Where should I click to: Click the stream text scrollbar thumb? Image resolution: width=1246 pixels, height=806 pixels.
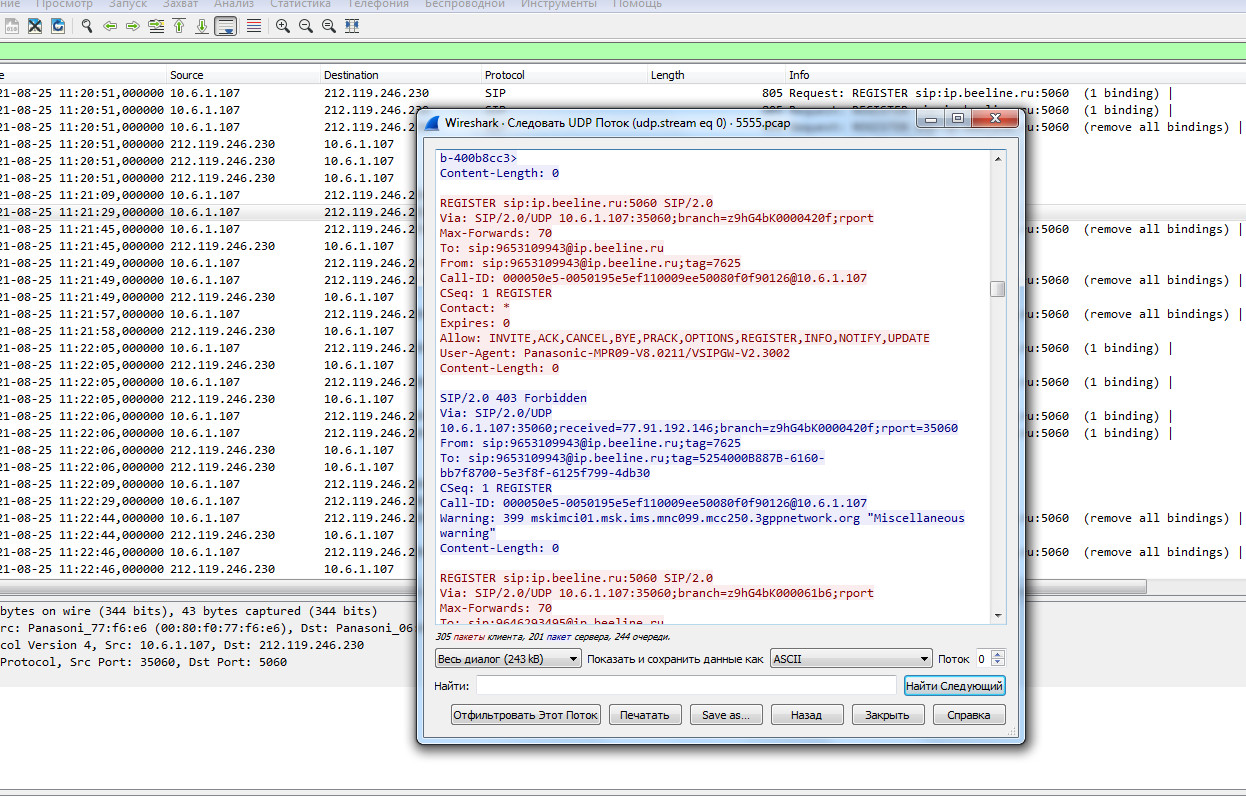point(997,289)
